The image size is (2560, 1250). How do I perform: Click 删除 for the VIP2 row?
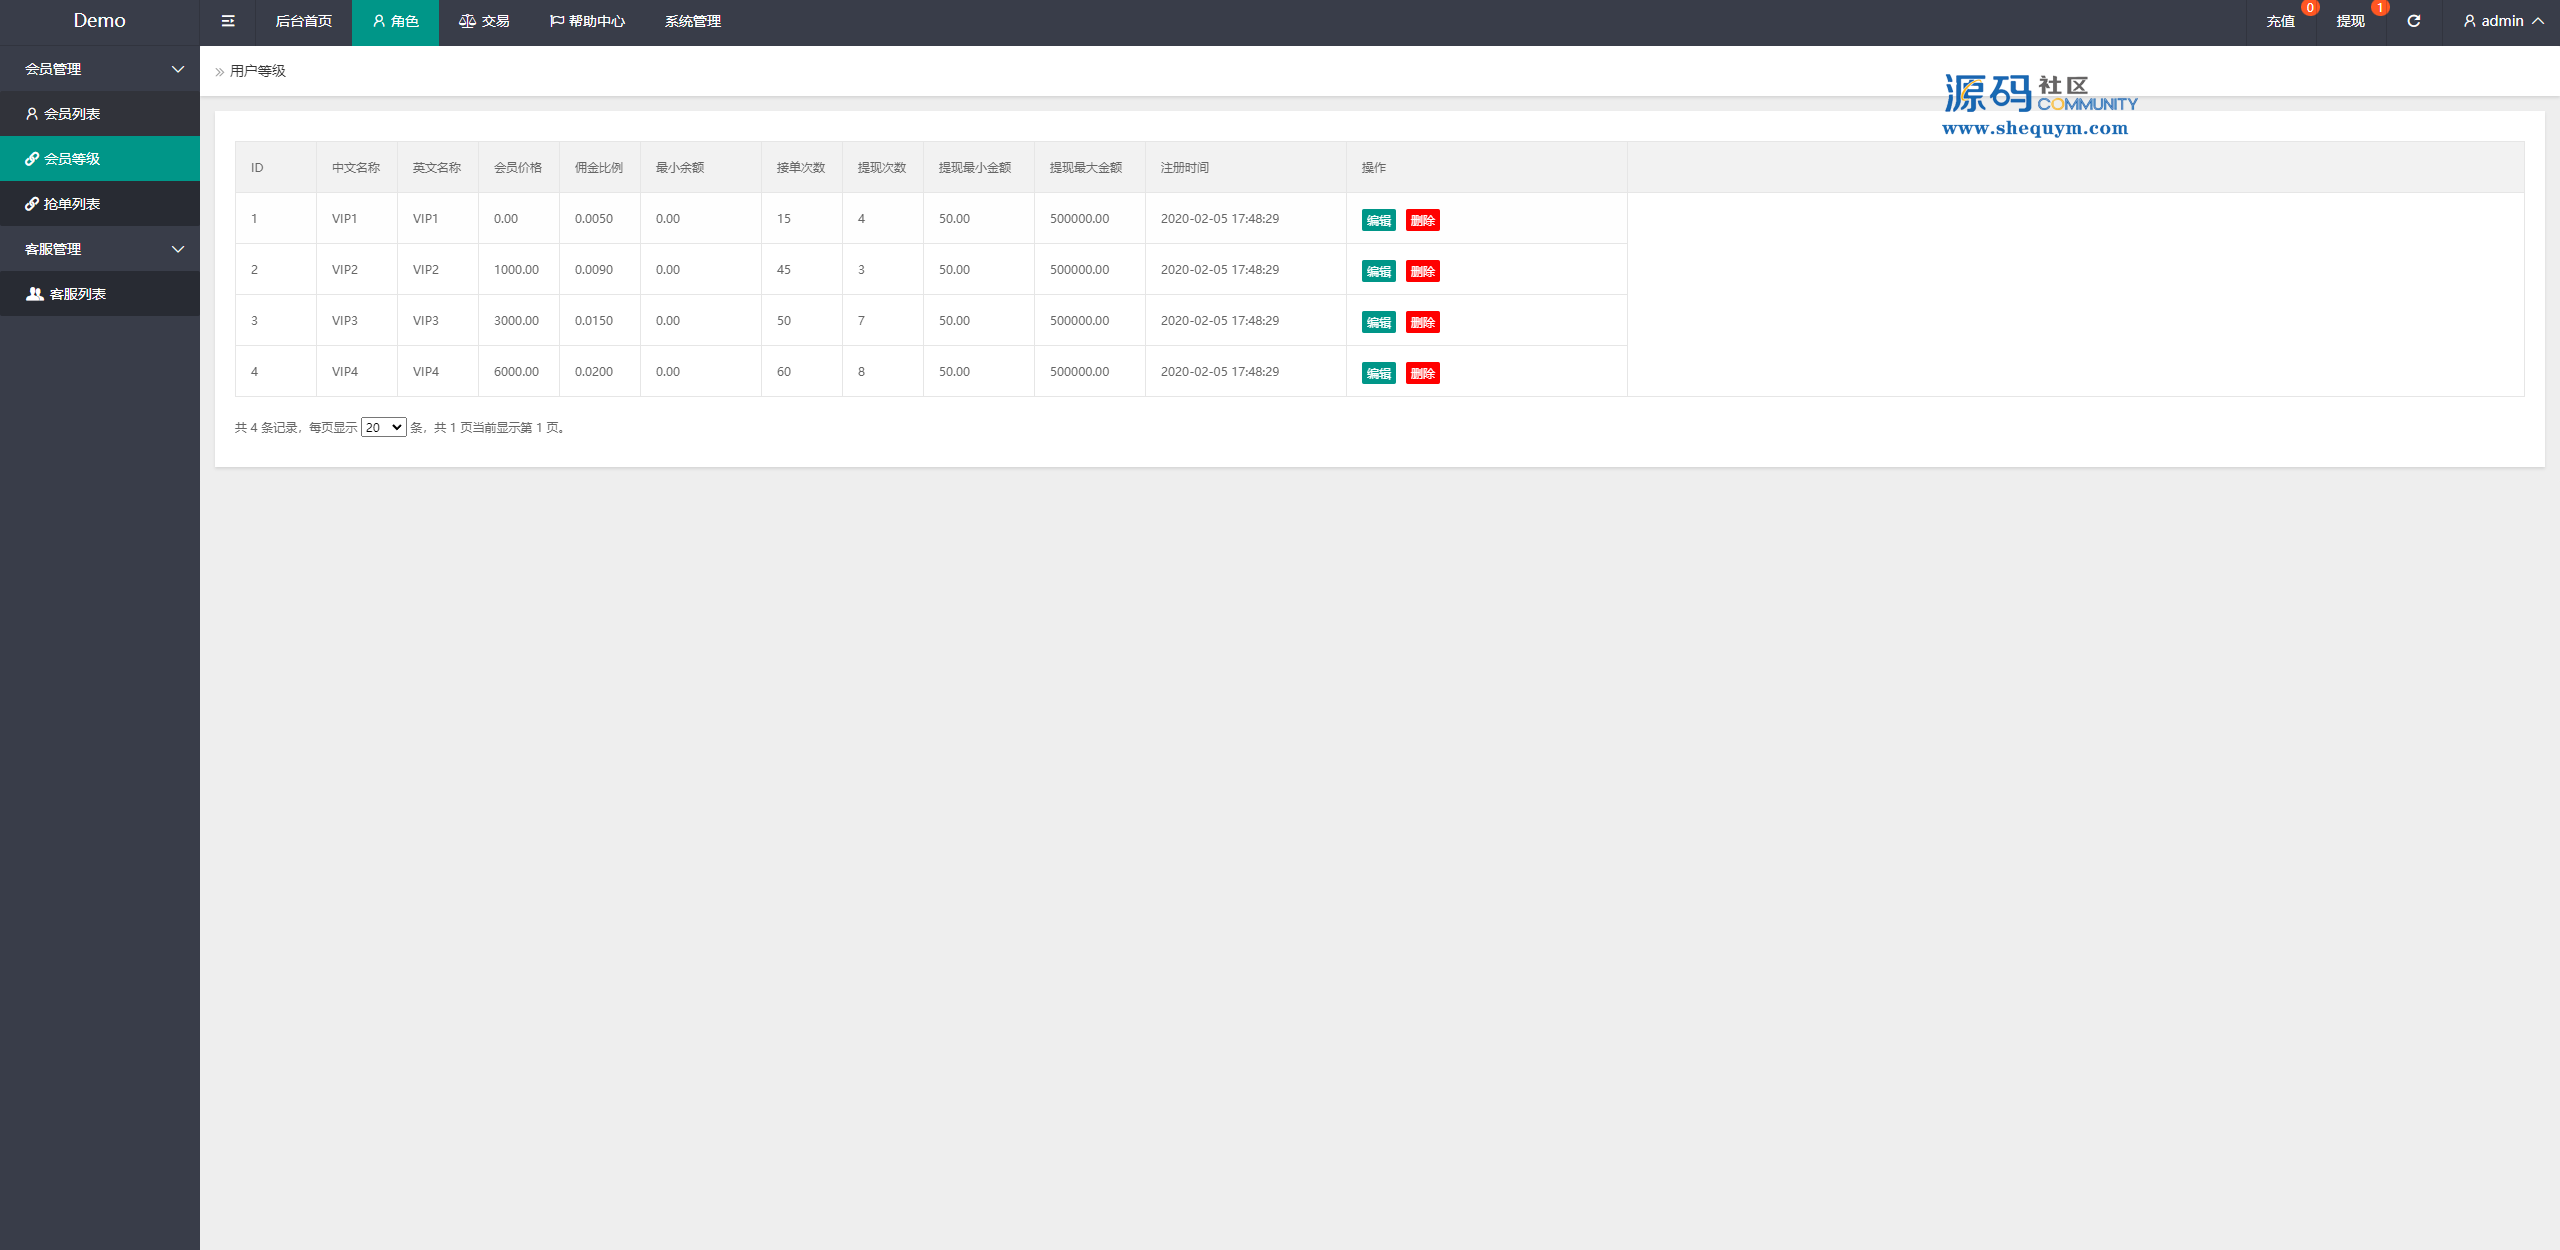tap(1422, 271)
